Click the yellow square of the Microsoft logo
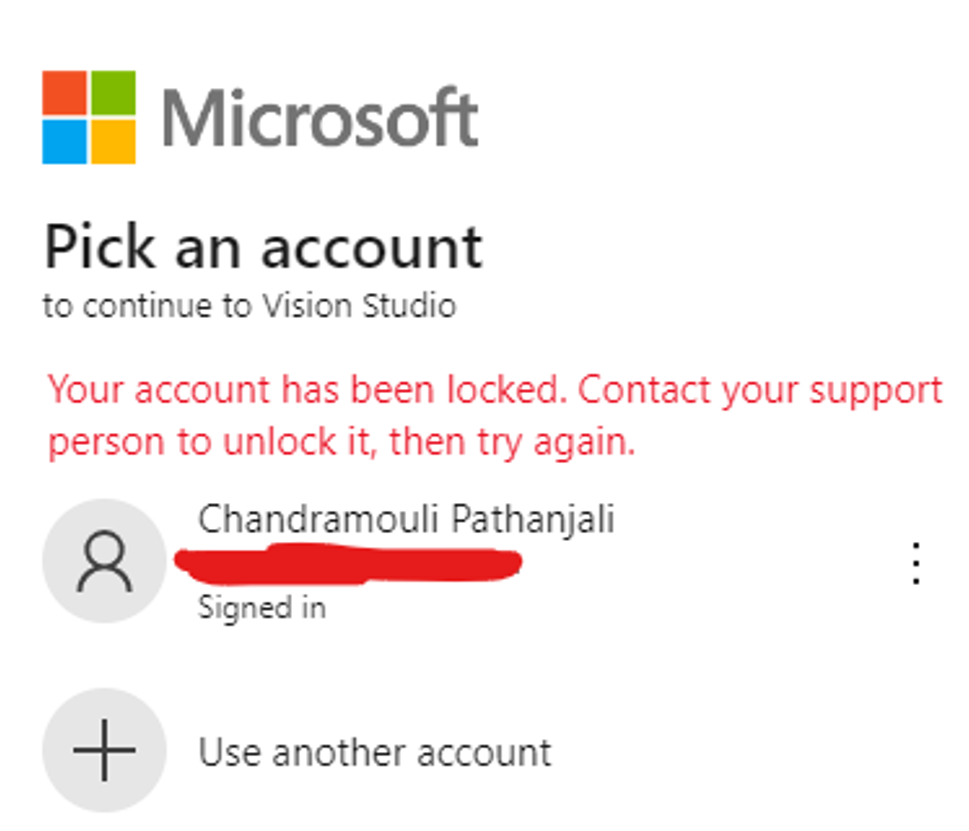The width and height of the screenshot is (969, 831). [x=114, y=142]
